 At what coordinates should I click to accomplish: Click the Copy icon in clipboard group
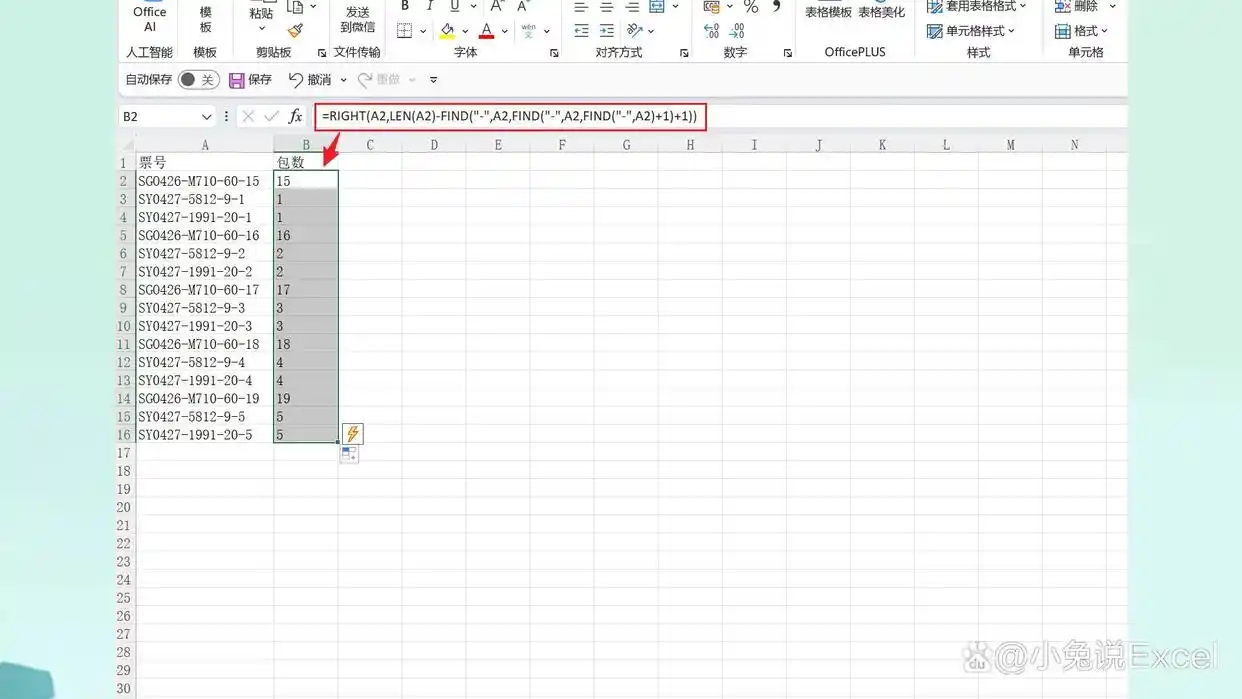[x=295, y=7]
